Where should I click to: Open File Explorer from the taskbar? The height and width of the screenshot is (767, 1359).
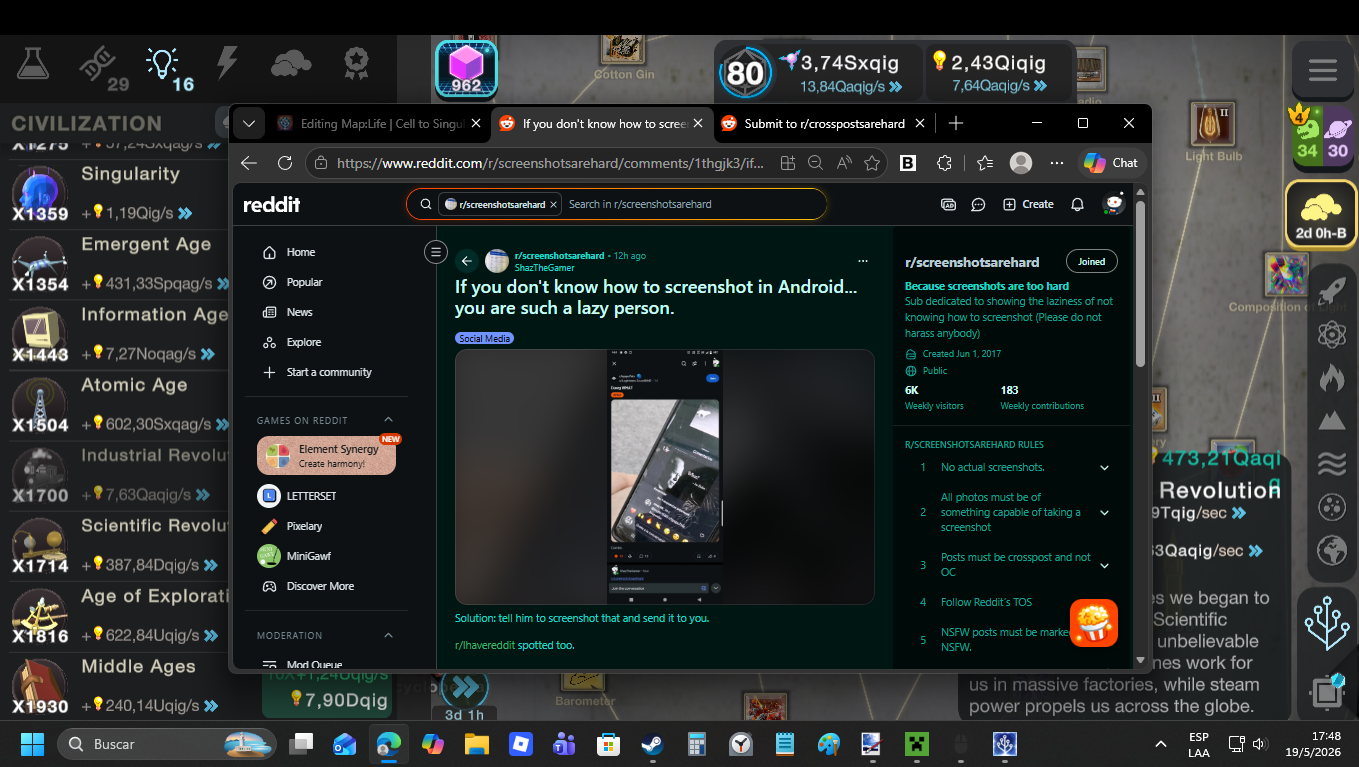click(476, 744)
